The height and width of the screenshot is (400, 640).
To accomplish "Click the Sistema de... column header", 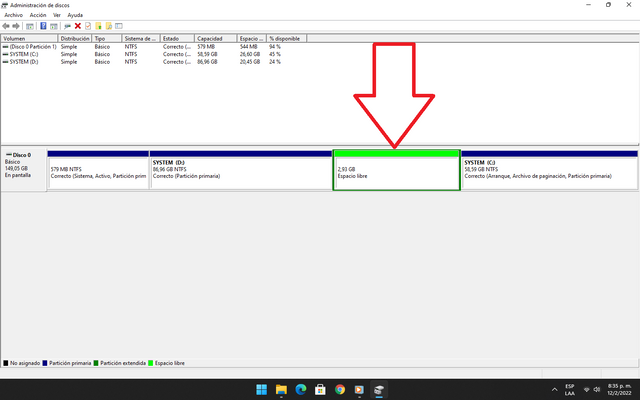I will coord(141,38).
